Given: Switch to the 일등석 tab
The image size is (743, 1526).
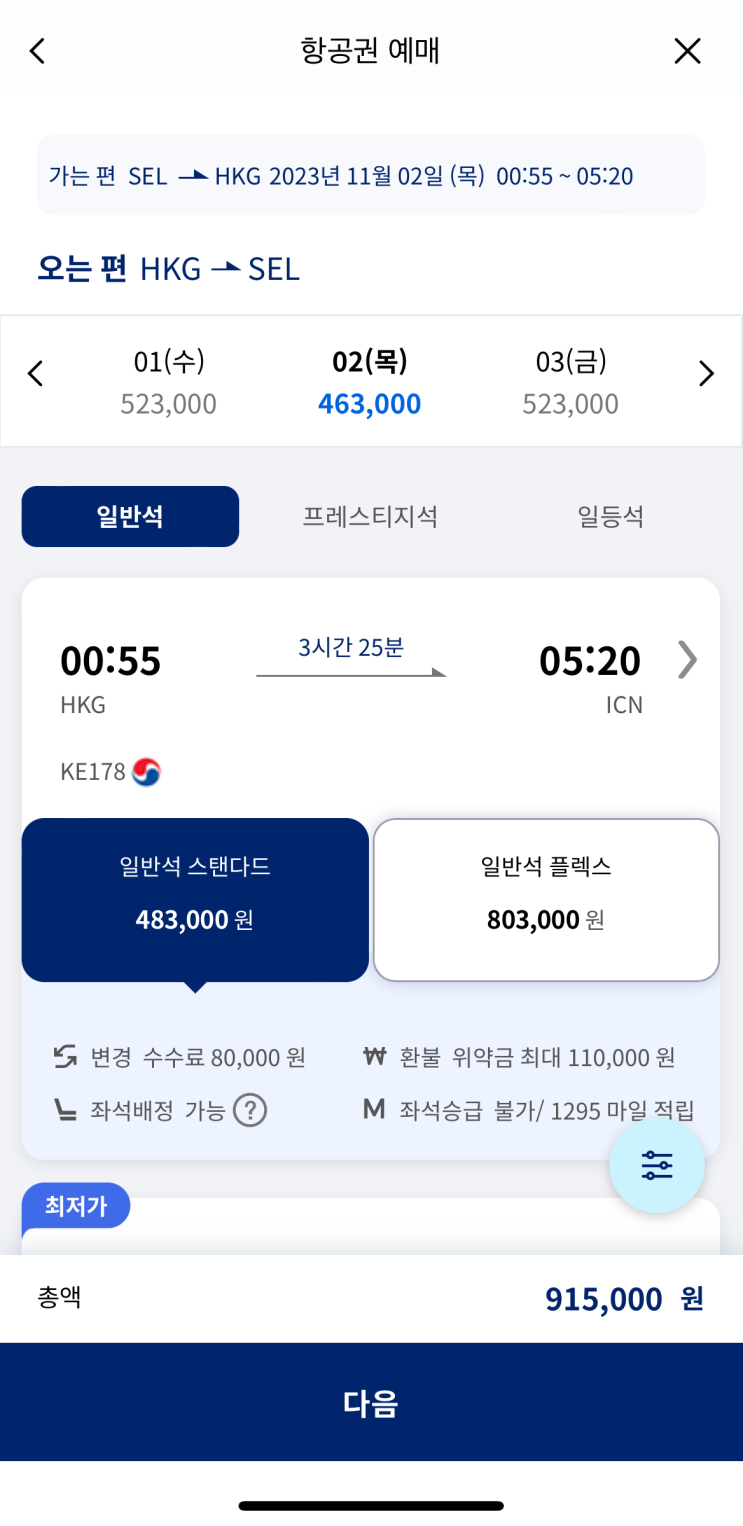Looking at the screenshot, I should 610,517.
